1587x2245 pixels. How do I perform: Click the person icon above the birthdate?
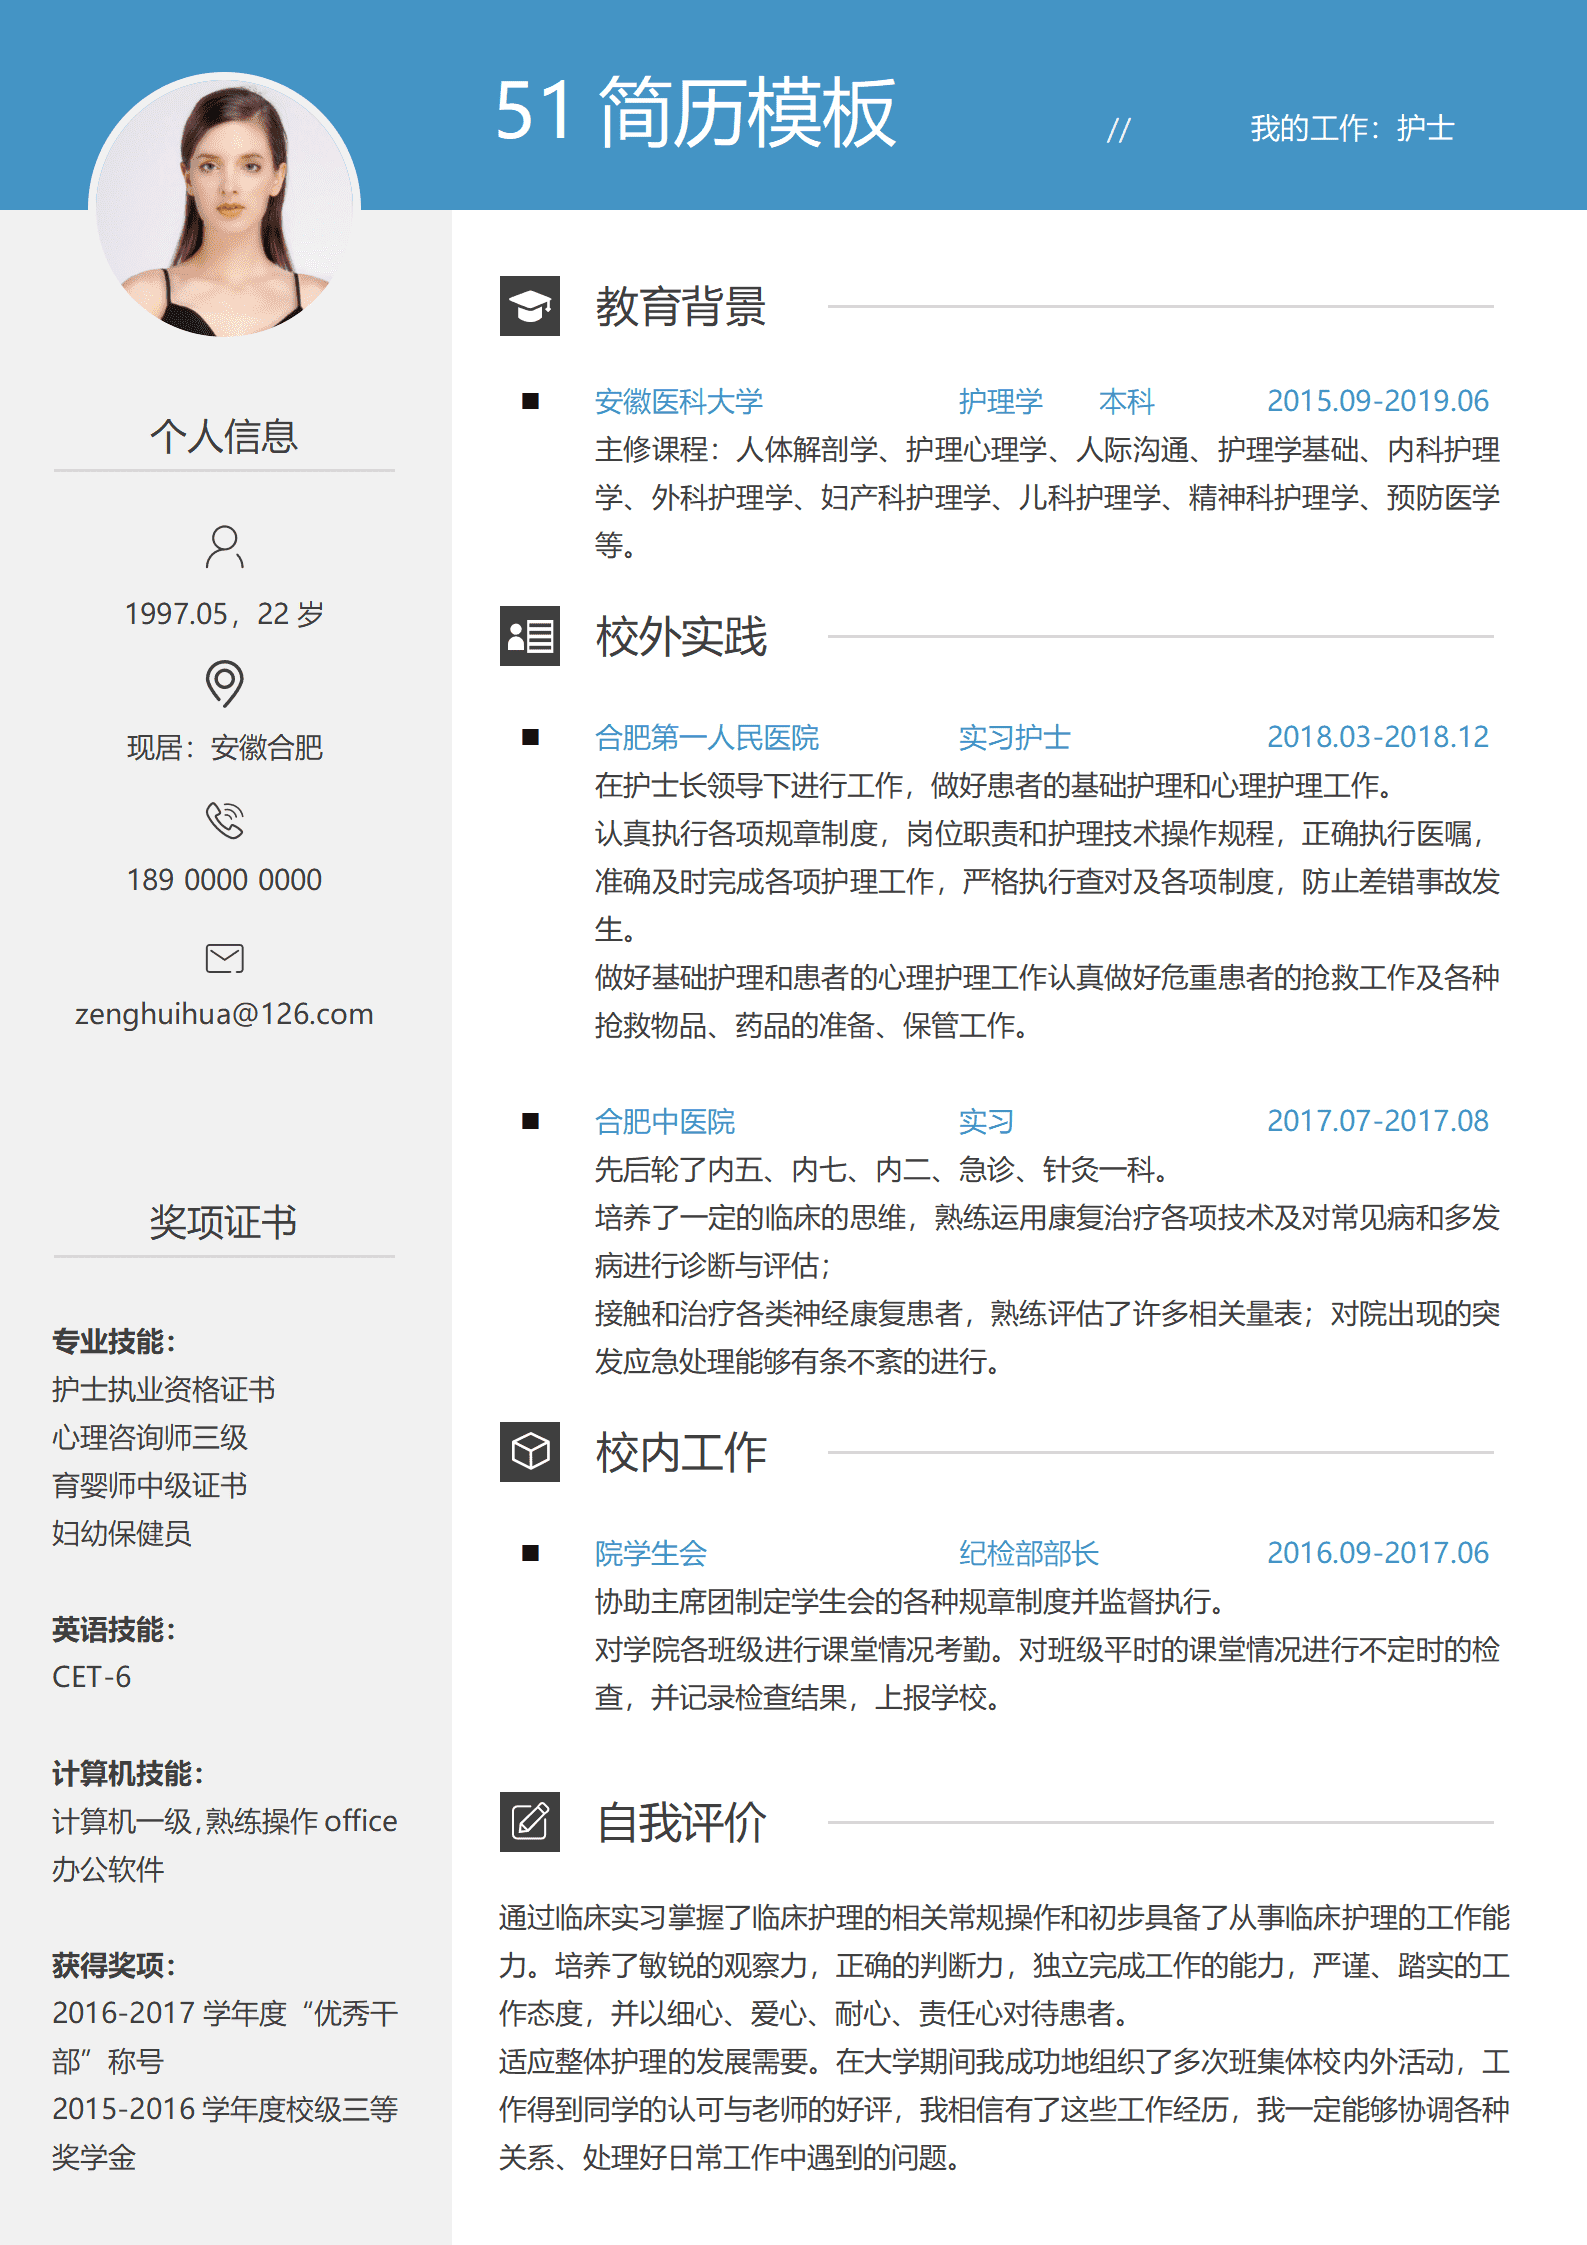pyautogui.click(x=224, y=547)
